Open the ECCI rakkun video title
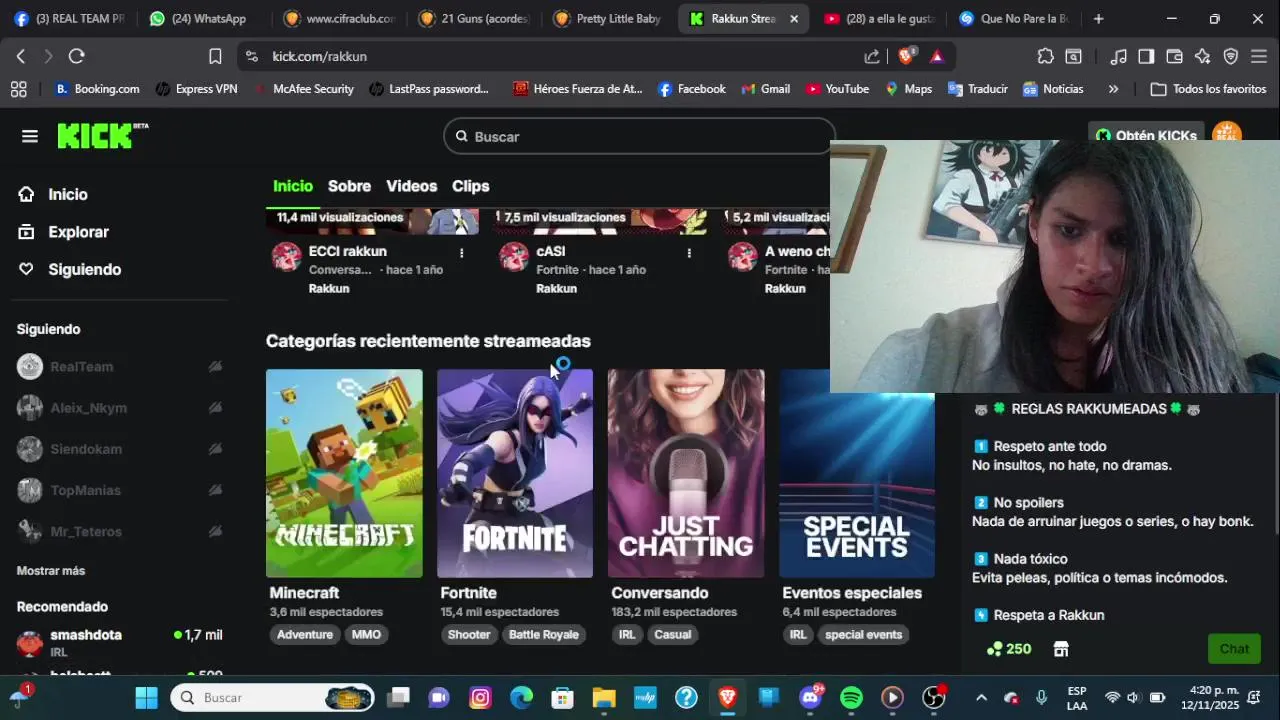The height and width of the screenshot is (720, 1280). [x=348, y=251]
